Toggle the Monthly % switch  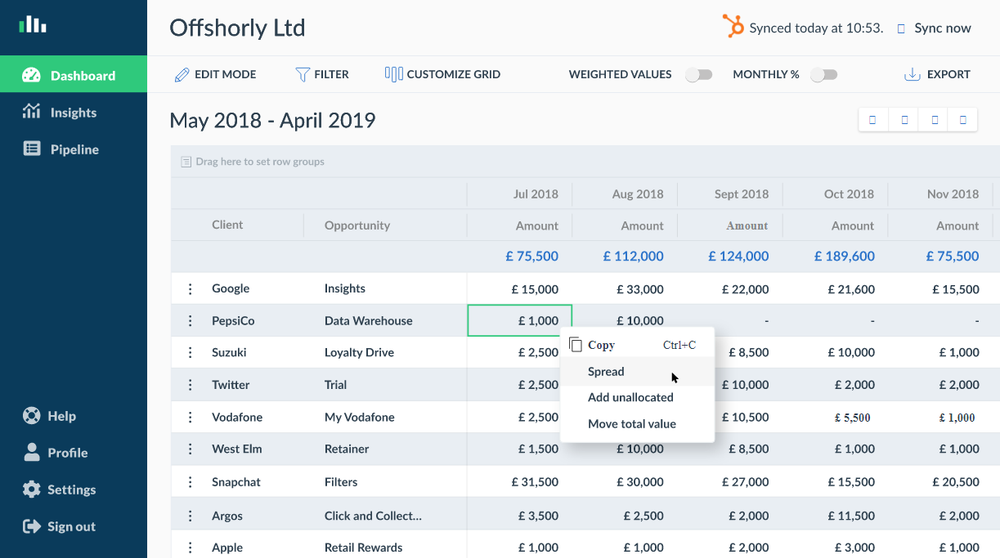(x=824, y=75)
